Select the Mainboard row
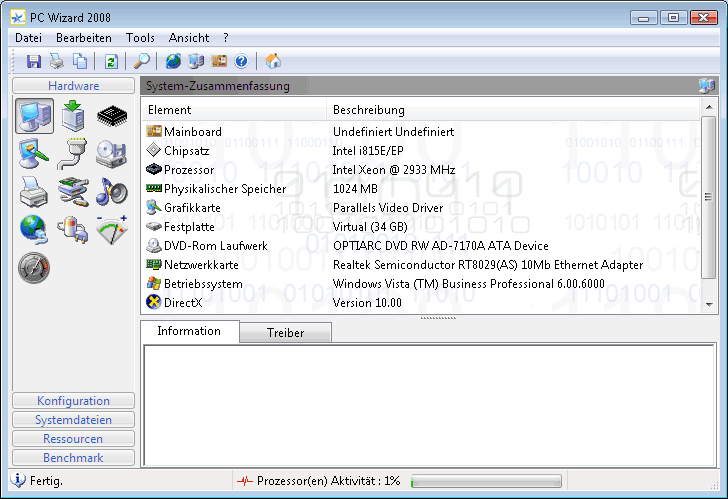 (421, 132)
